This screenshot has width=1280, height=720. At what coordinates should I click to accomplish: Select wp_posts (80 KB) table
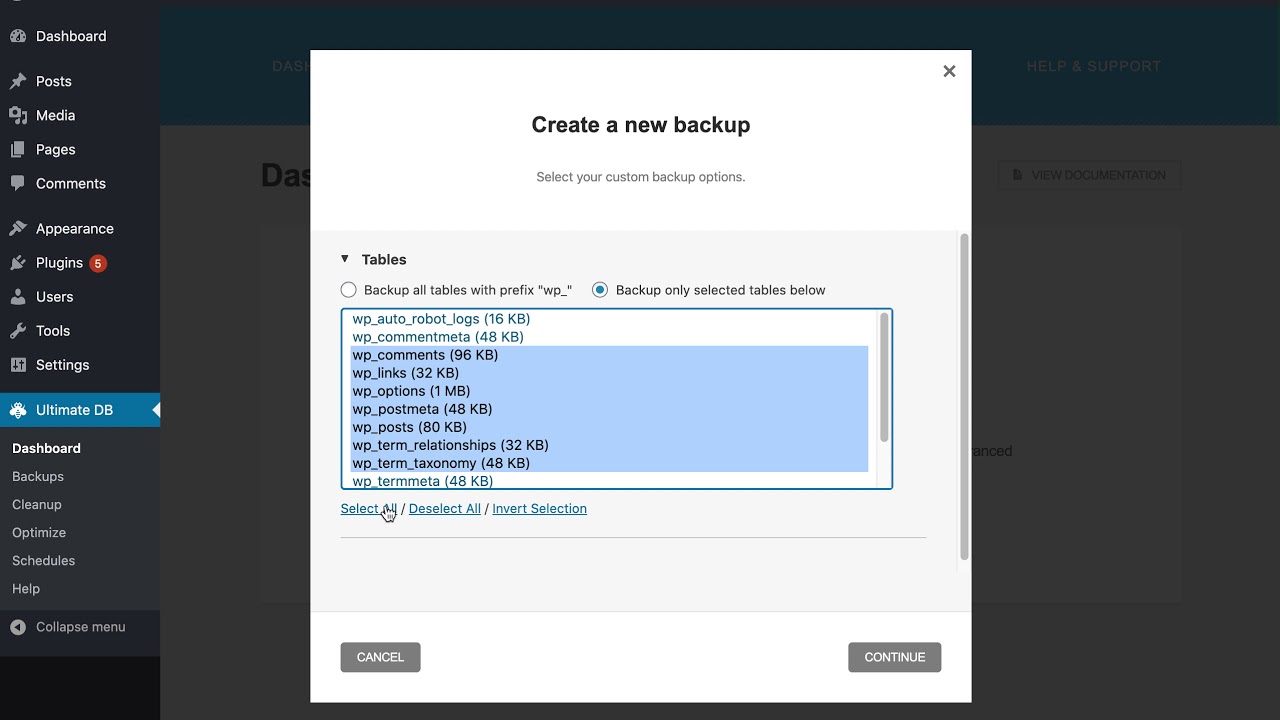(609, 427)
